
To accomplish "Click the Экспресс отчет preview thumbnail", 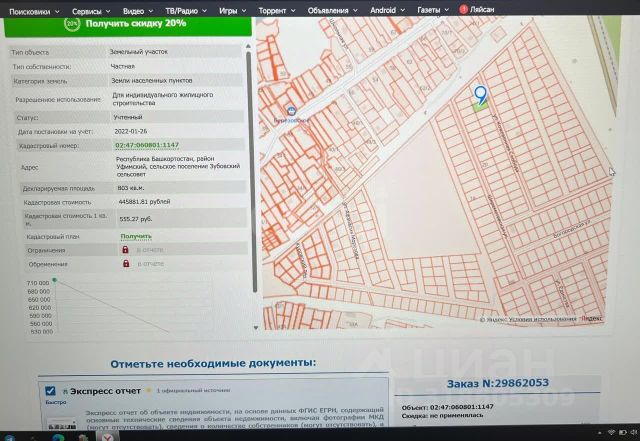I will point(62,423).
